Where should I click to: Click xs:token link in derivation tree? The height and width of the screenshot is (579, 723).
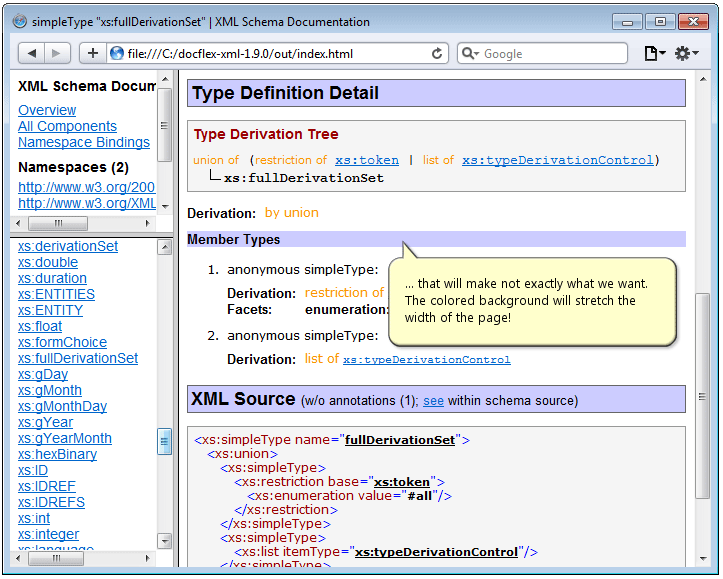click(x=366, y=160)
